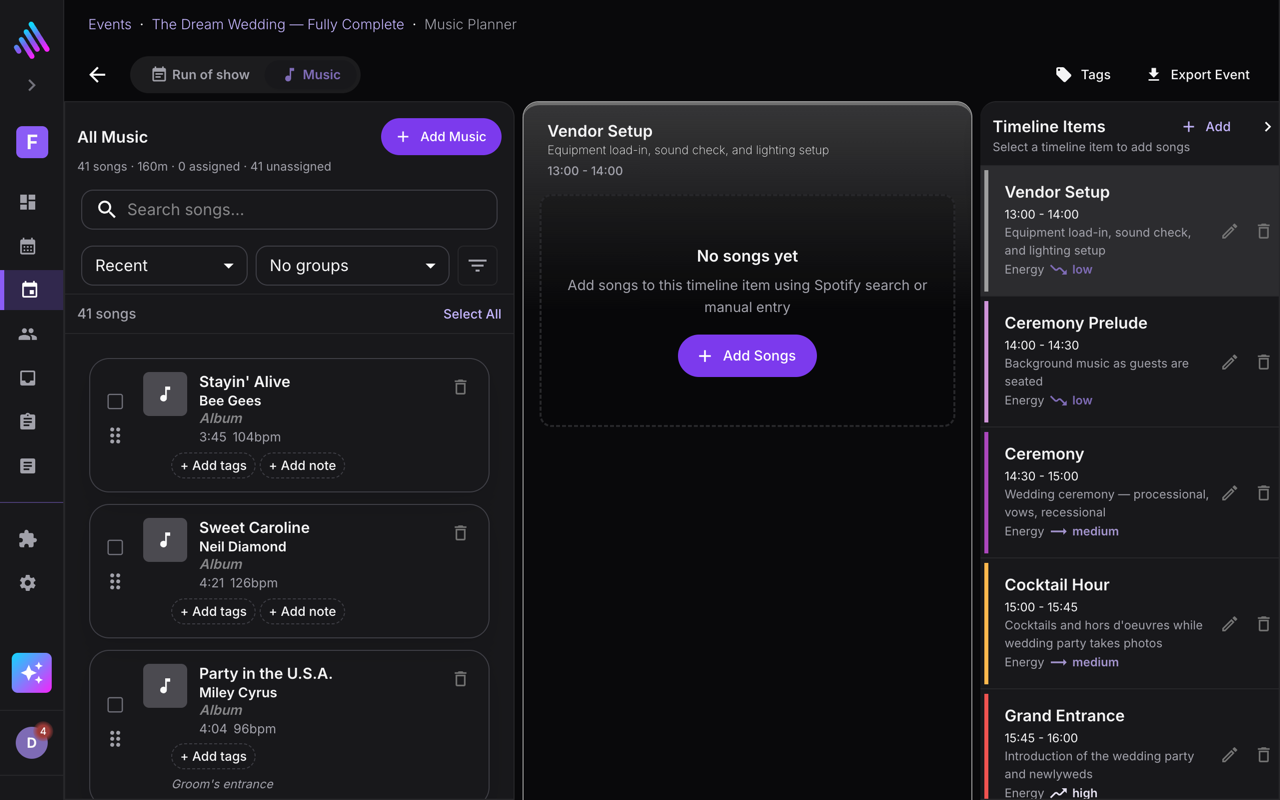Open the Tags button
Image resolution: width=1280 pixels, height=800 pixels.
1083,75
